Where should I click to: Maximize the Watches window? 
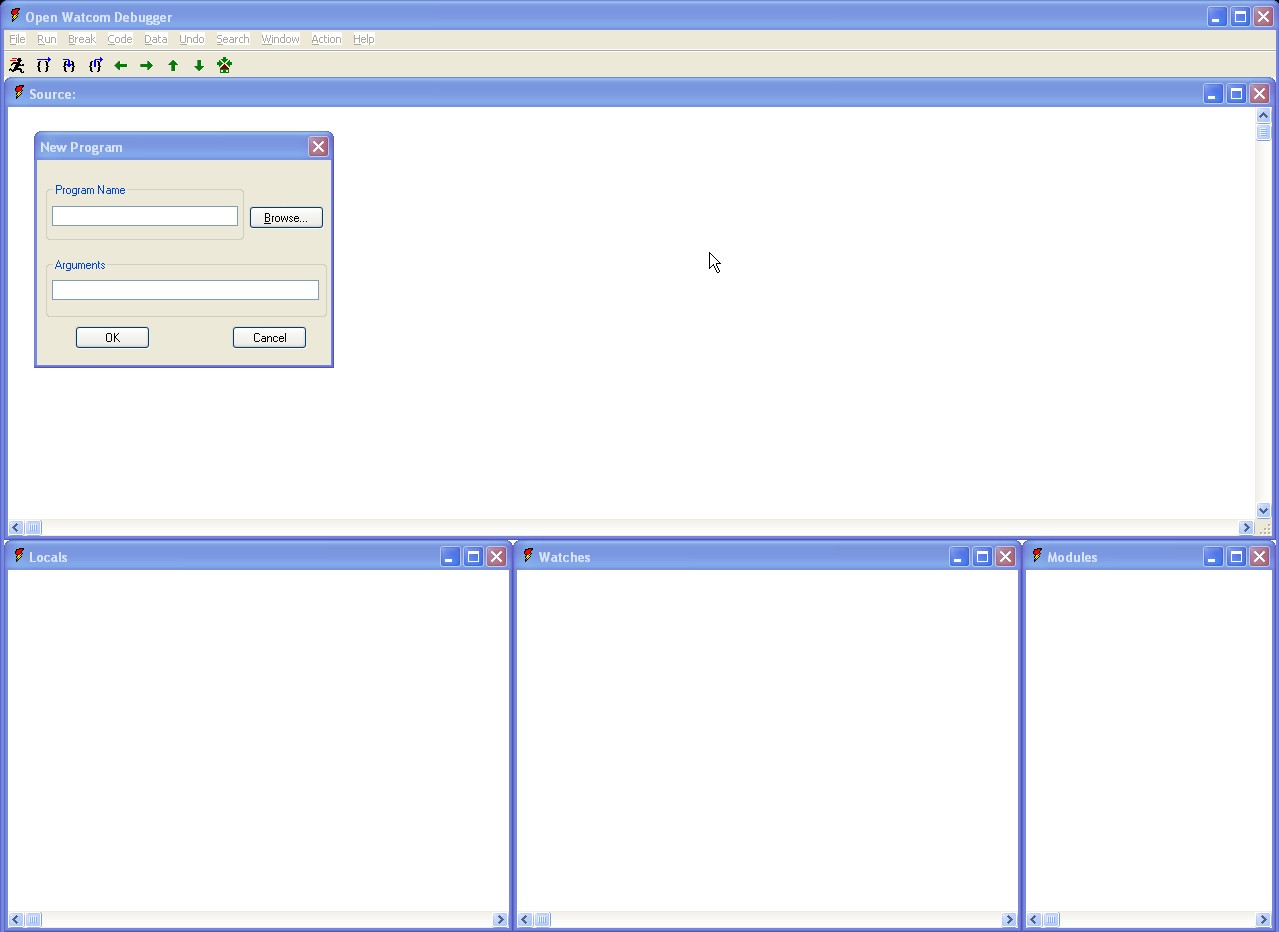point(982,556)
